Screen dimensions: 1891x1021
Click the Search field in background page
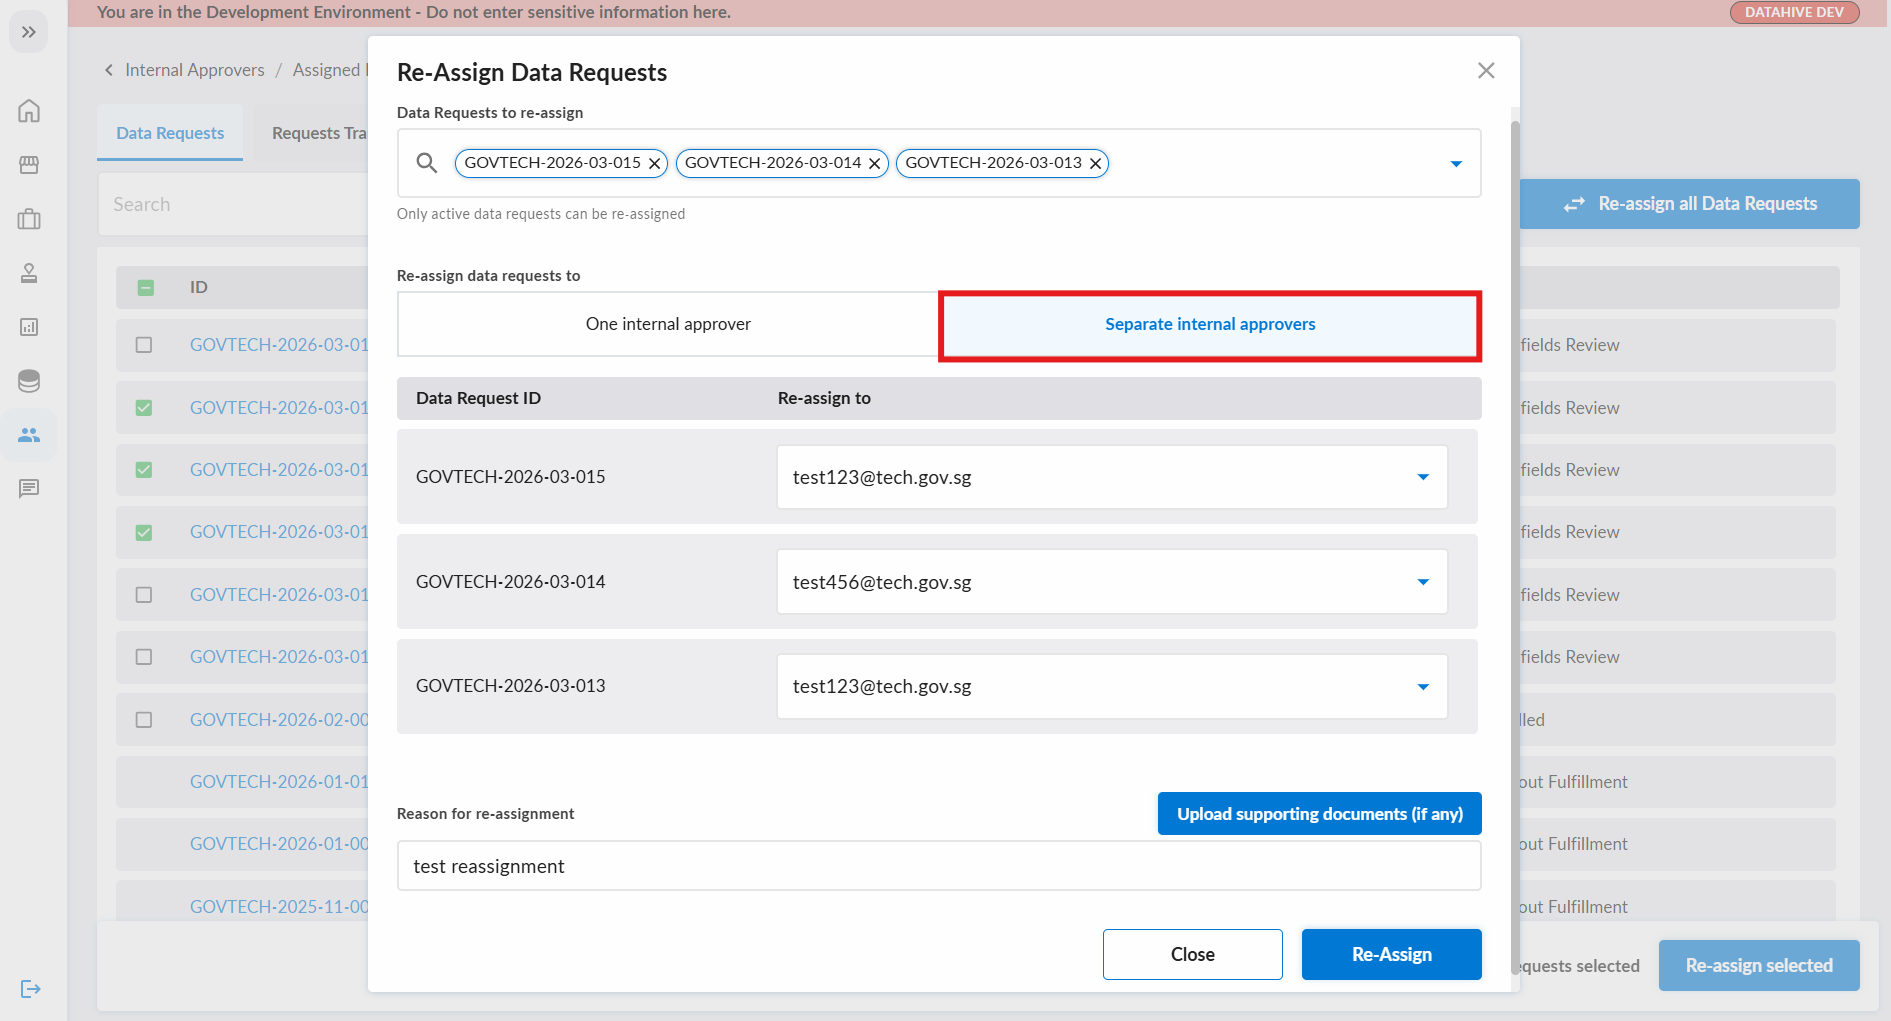[x=233, y=204]
